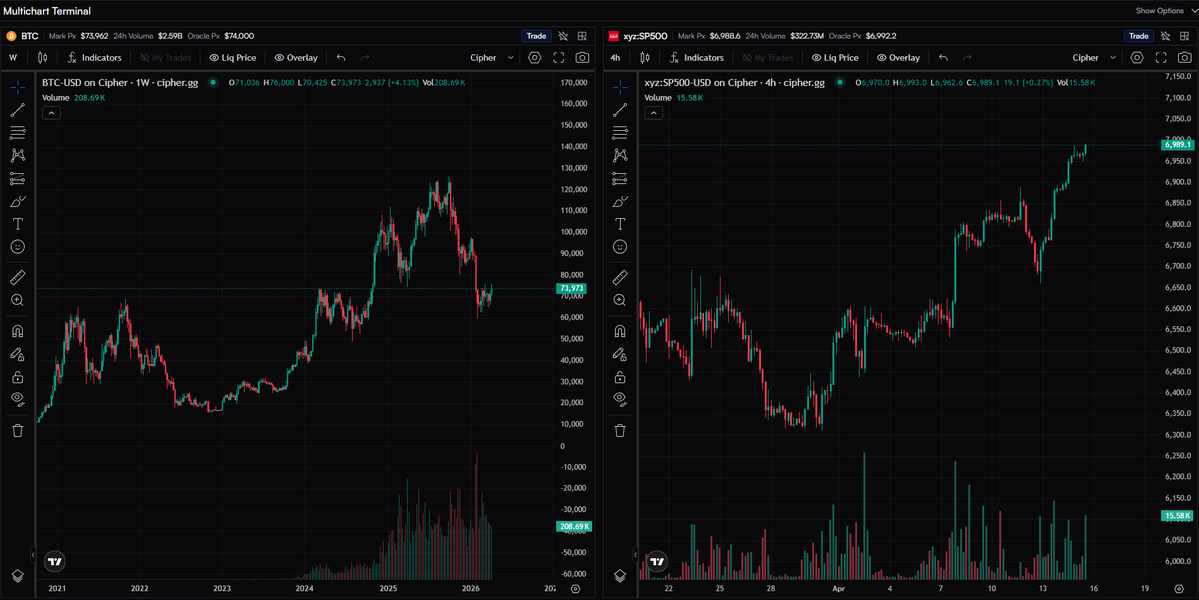Select the crosshair cursor tool in BTC chart
Viewport: 1199px width, 600px height.
click(18, 87)
